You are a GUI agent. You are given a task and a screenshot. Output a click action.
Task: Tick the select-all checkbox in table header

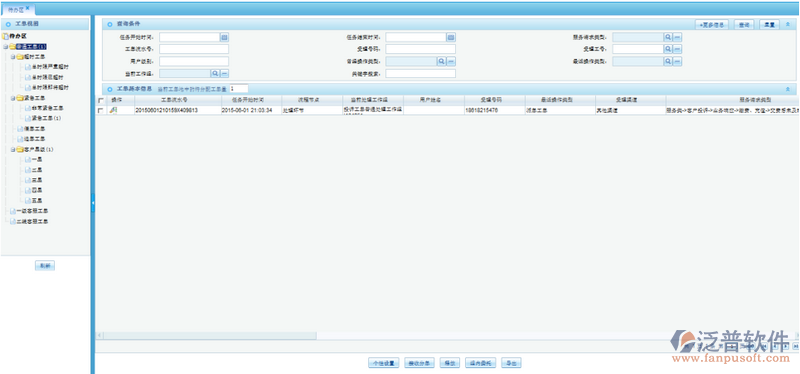(x=101, y=100)
